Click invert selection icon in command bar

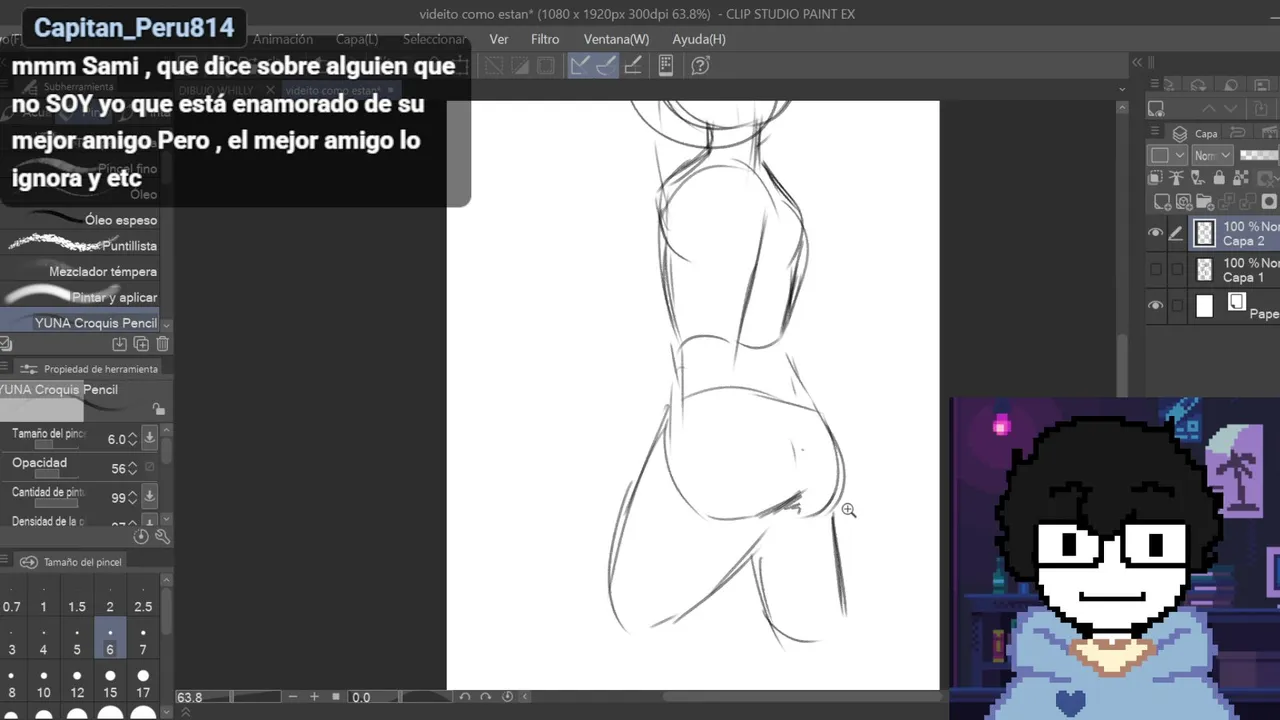(x=519, y=66)
